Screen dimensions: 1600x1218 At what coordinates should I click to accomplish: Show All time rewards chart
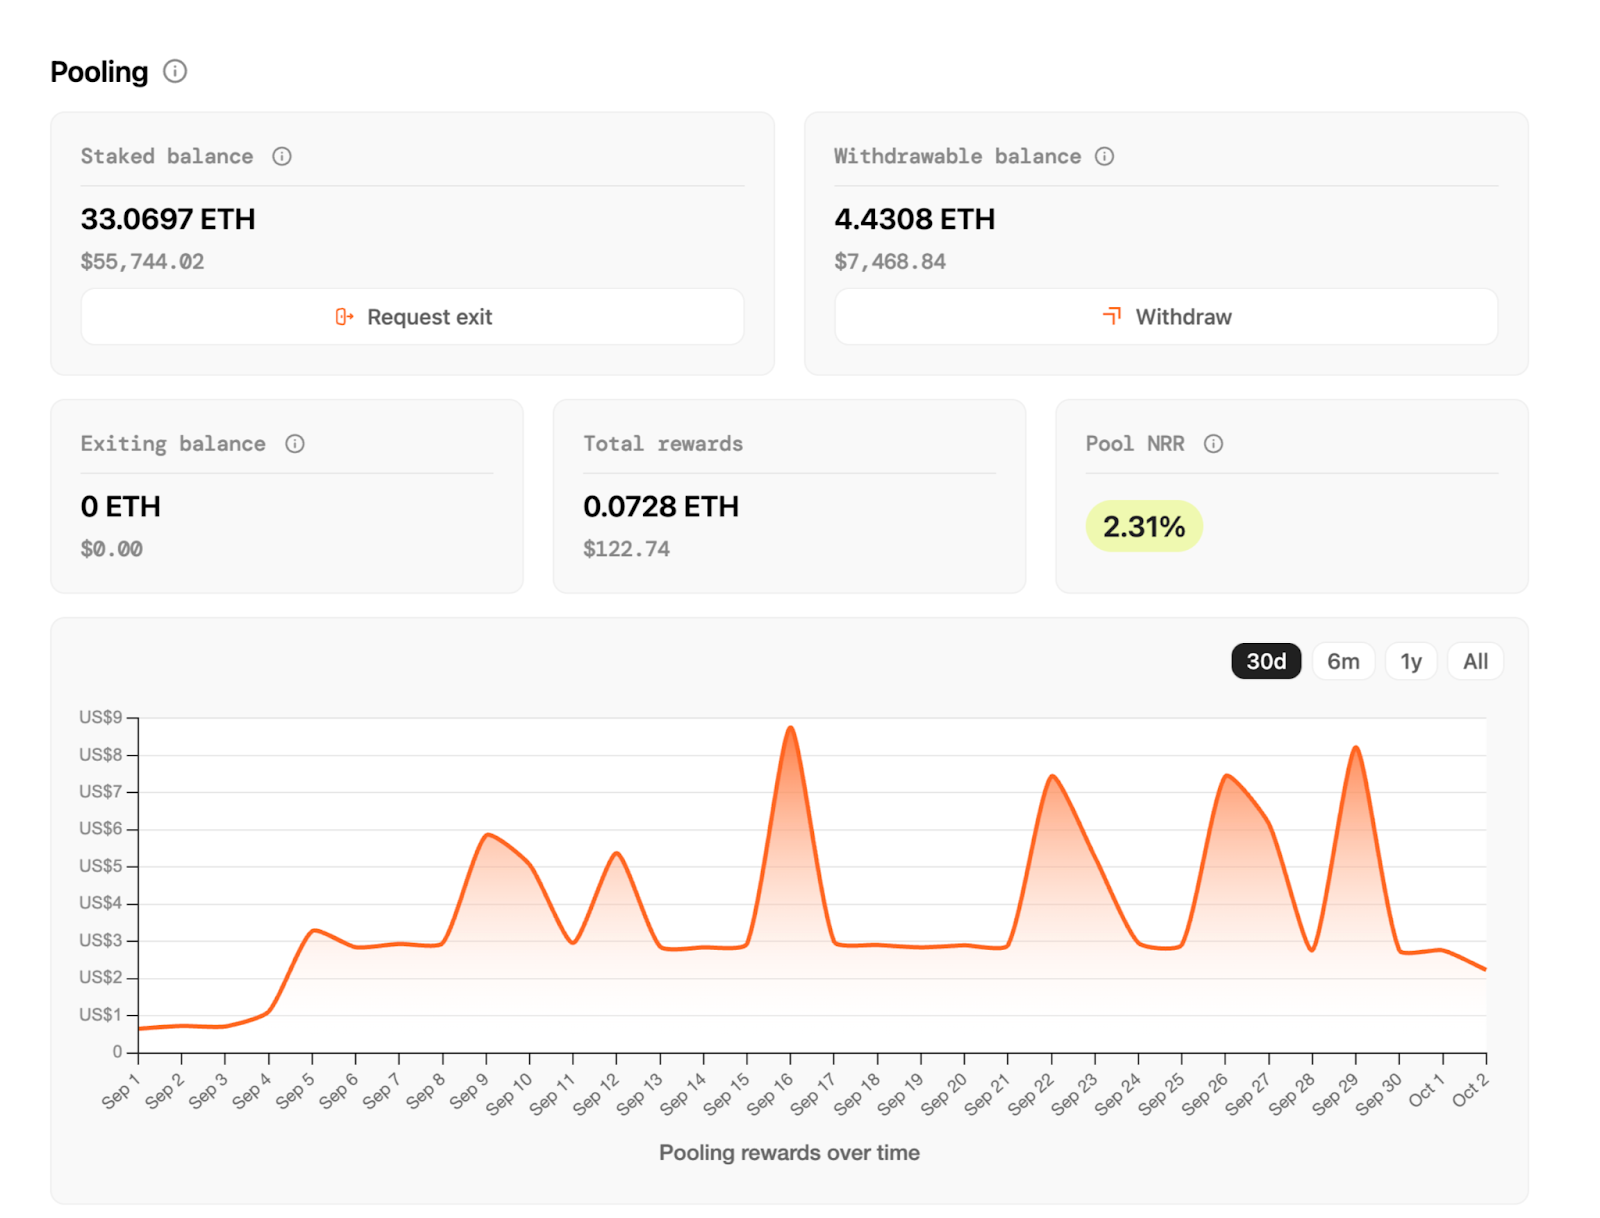tap(1475, 661)
